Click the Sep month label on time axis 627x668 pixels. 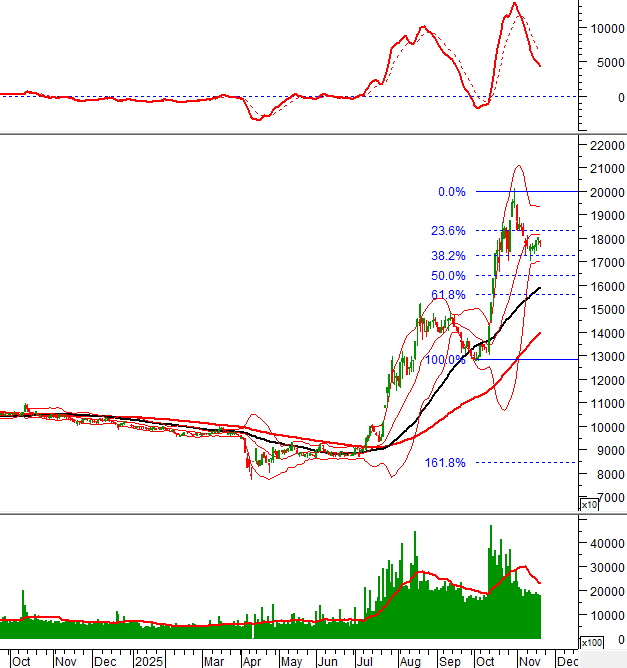451,661
